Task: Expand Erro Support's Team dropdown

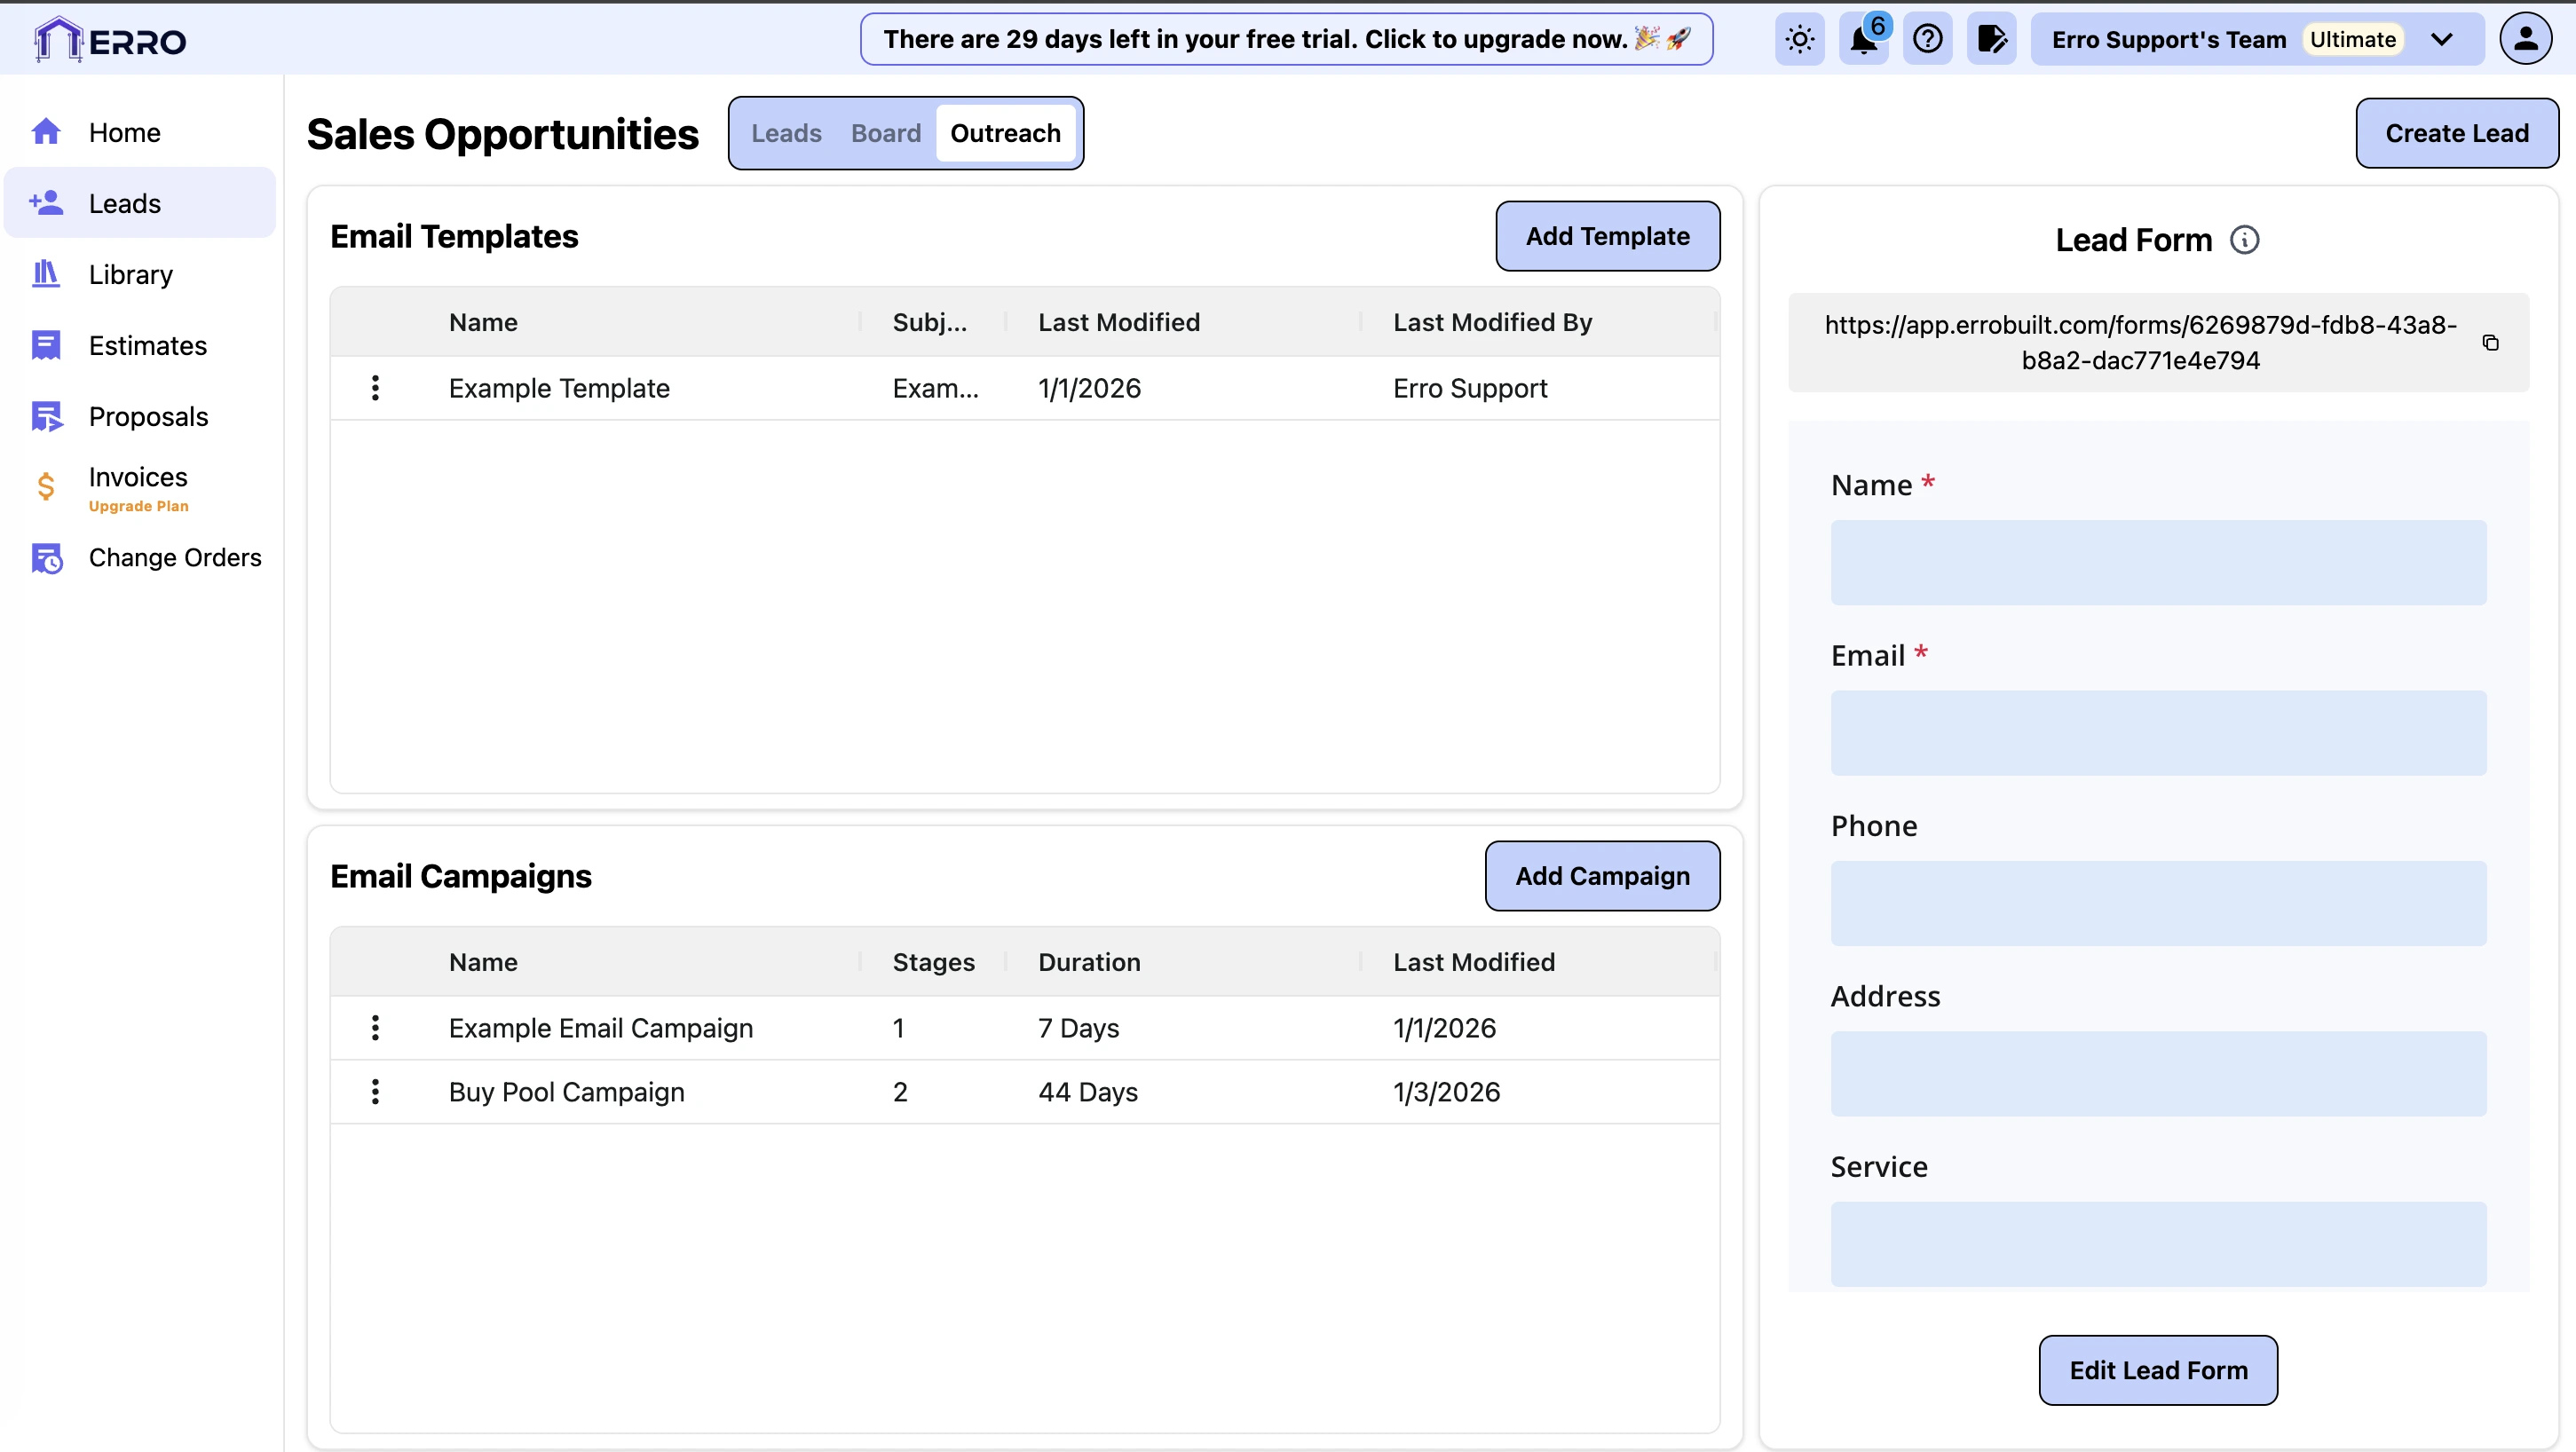Action: [2441, 40]
